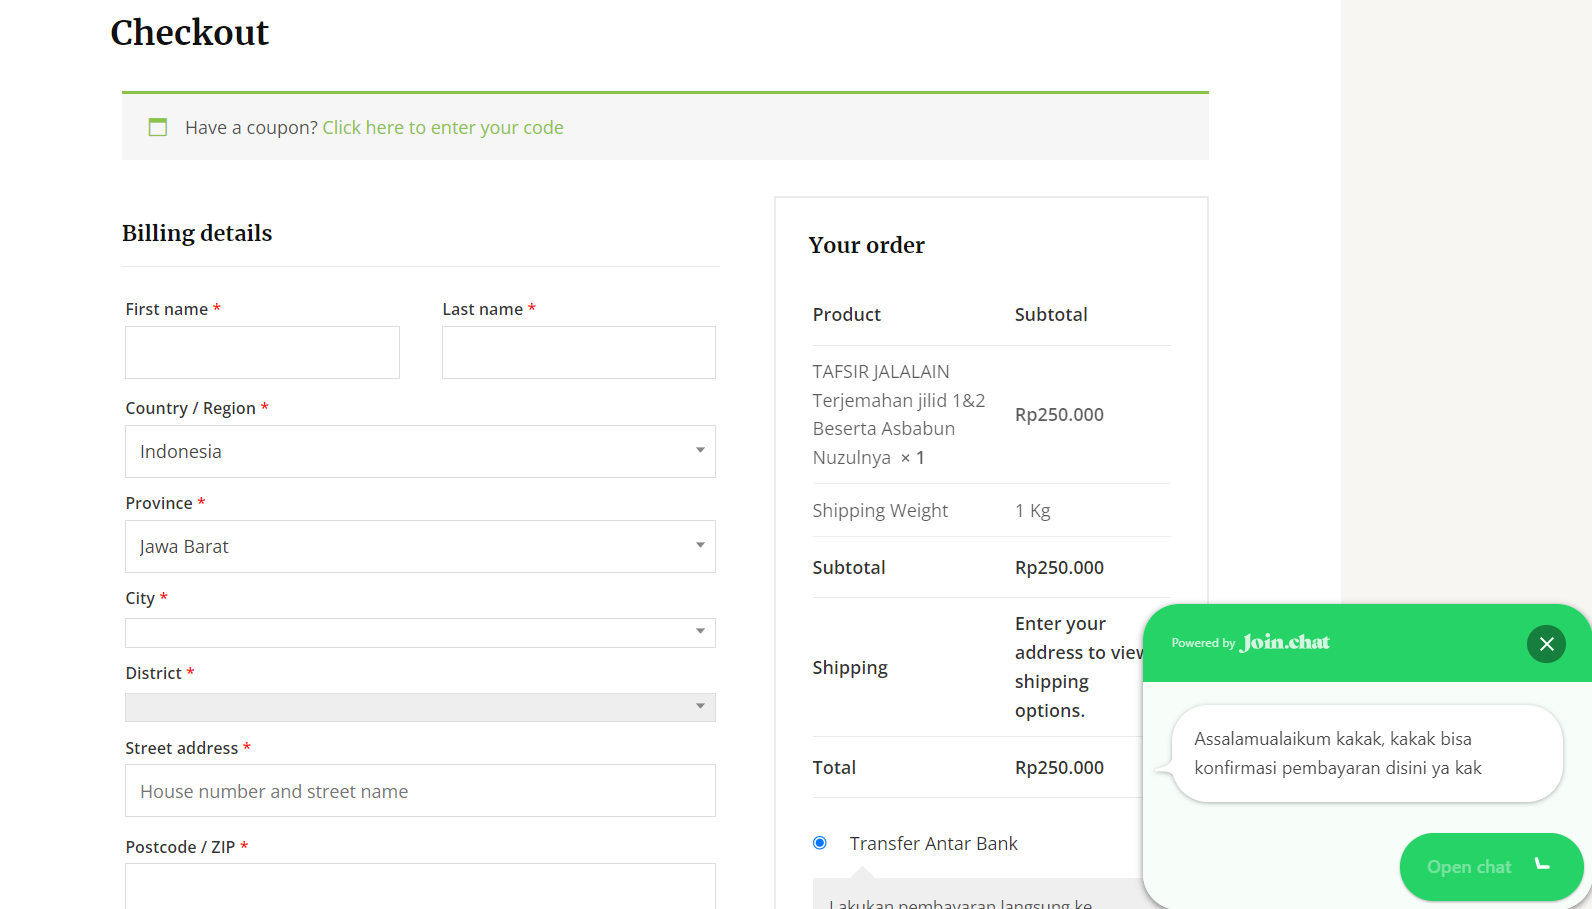Click the Postcode / ZIP input field
Screen dimensions: 1592x909
pos(420,886)
